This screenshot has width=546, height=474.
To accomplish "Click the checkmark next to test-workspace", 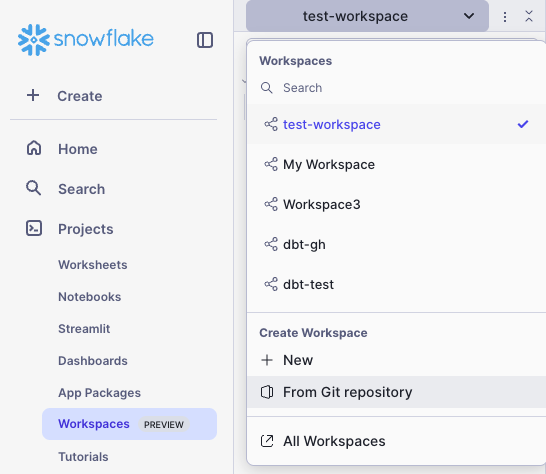I will [523, 124].
